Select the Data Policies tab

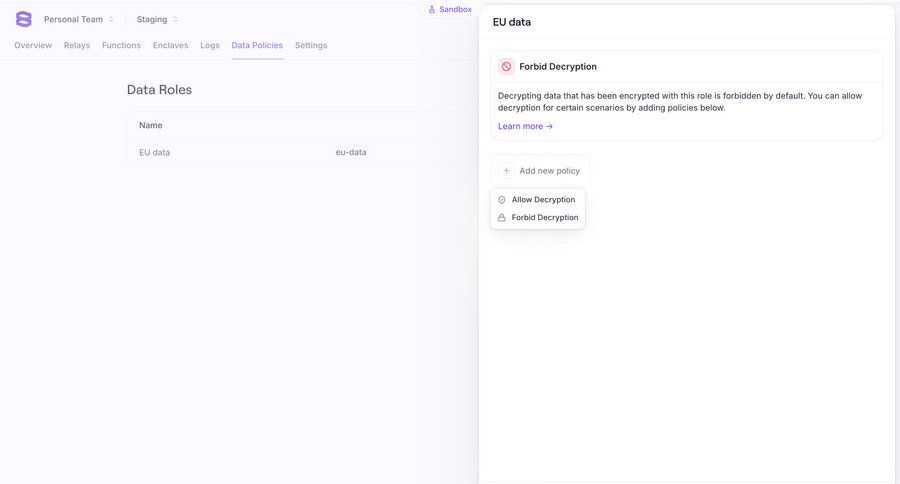click(x=257, y=45)
